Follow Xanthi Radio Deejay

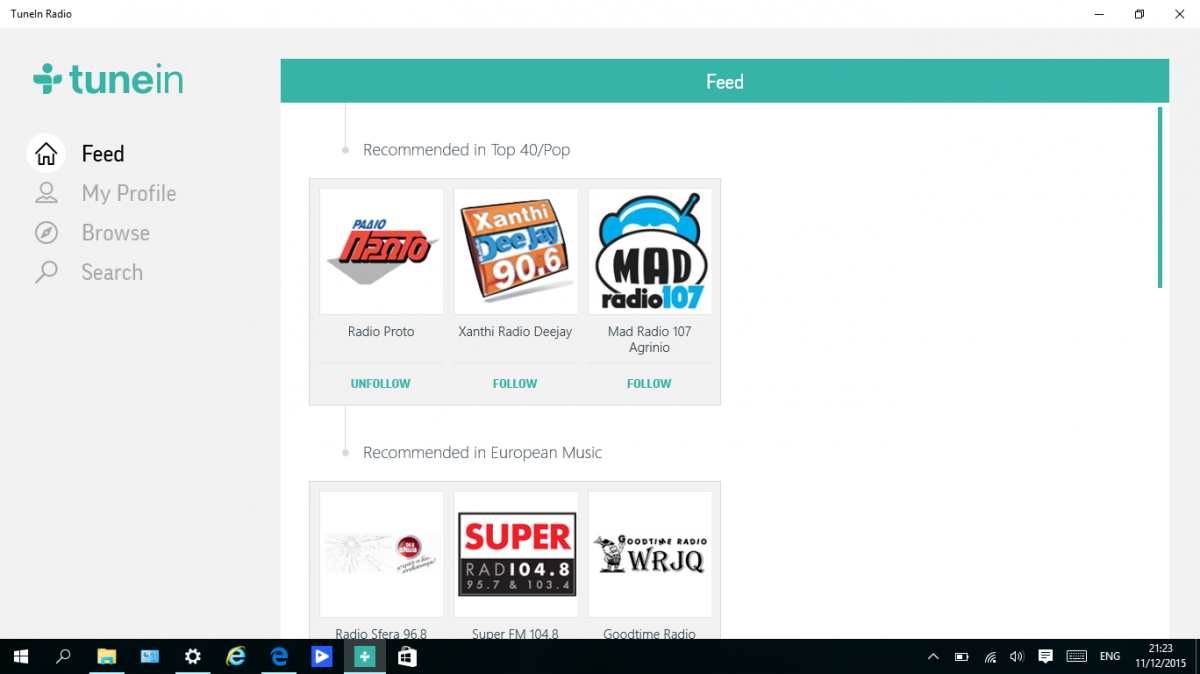[x=515, y=384]
